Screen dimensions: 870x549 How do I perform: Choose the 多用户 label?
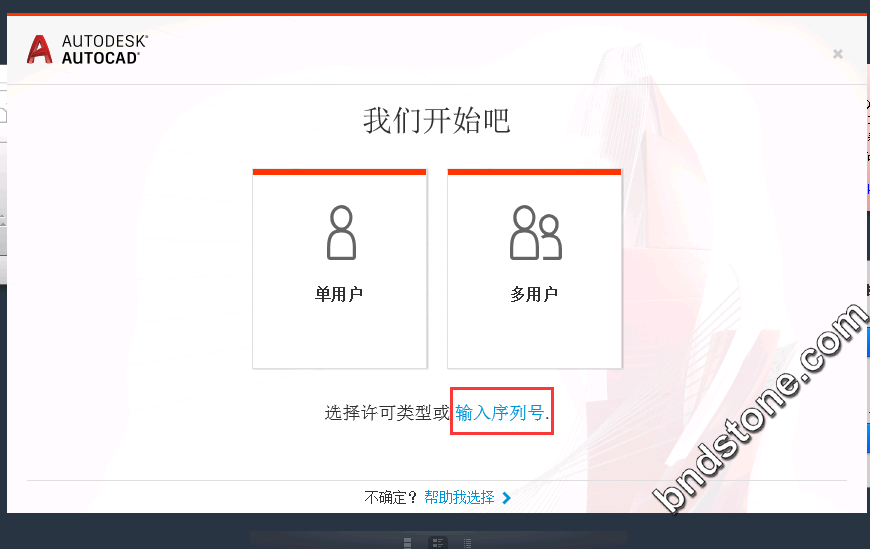(534, 294)
